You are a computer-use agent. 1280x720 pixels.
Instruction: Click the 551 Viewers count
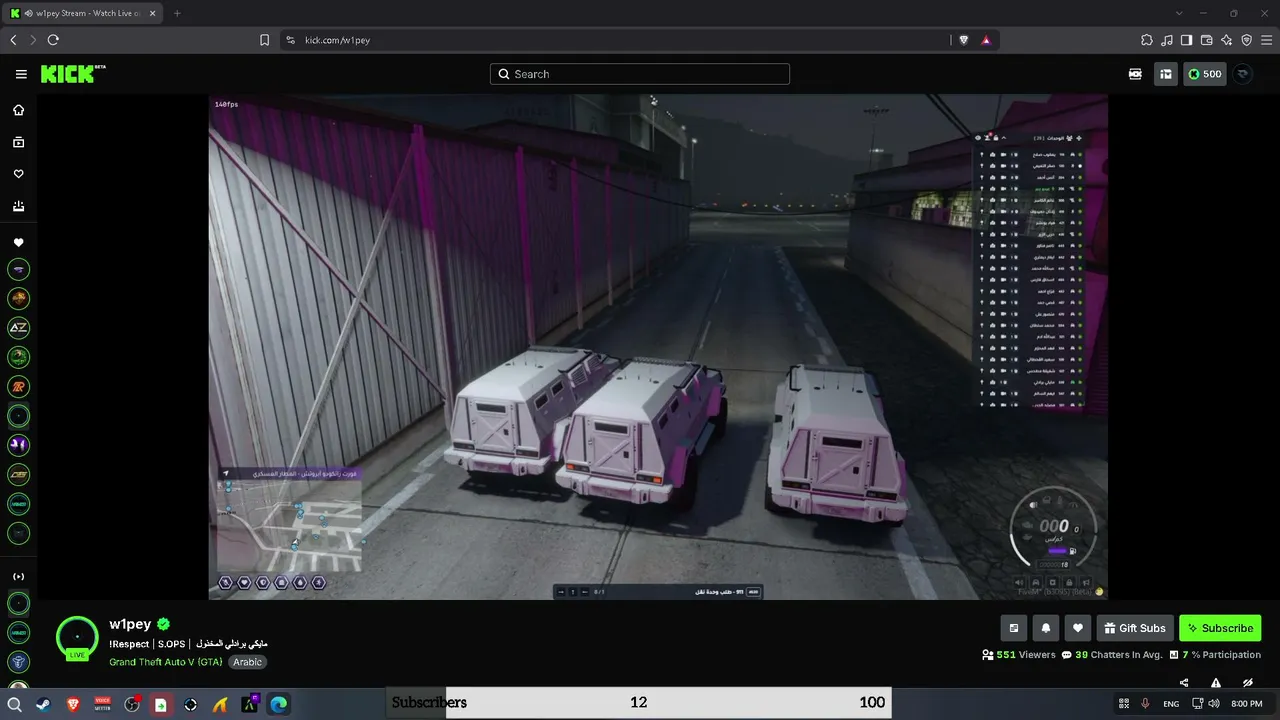1019,655
